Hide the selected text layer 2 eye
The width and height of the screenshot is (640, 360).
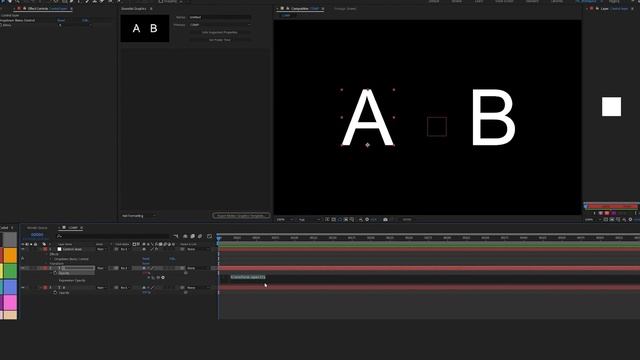click(x=22, y=268)
